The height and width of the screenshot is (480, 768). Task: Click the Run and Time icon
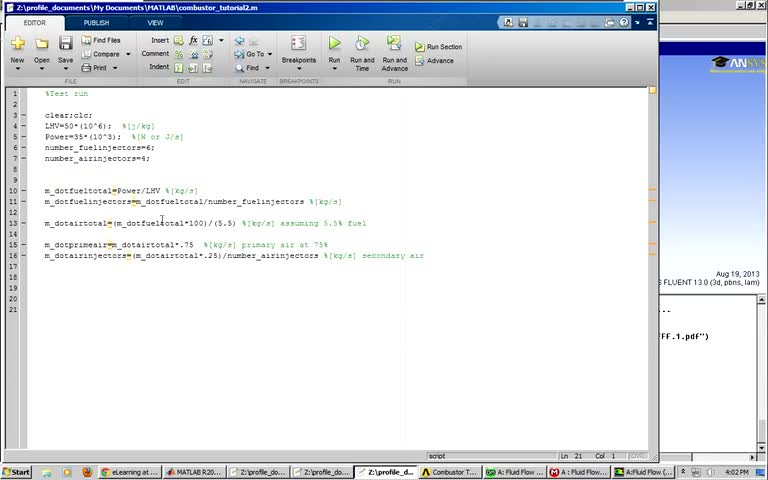coord(362,43)
